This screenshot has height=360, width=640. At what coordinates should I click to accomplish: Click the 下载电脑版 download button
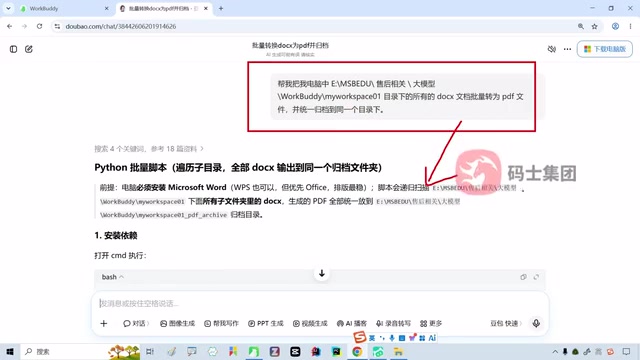pos(604,49)
